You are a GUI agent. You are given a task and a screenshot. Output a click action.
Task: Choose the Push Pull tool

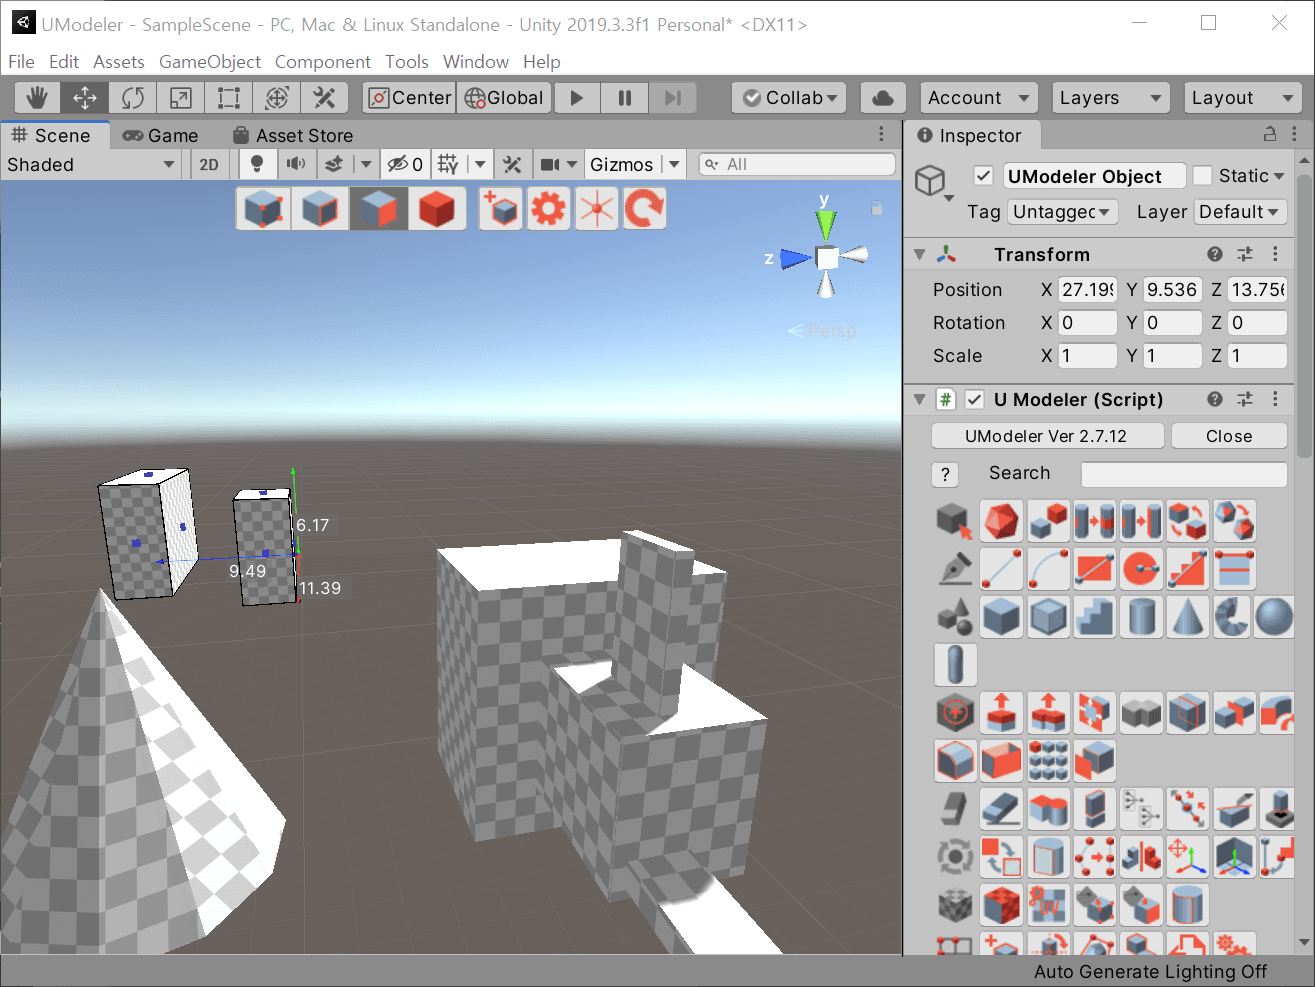point(1001,712)
